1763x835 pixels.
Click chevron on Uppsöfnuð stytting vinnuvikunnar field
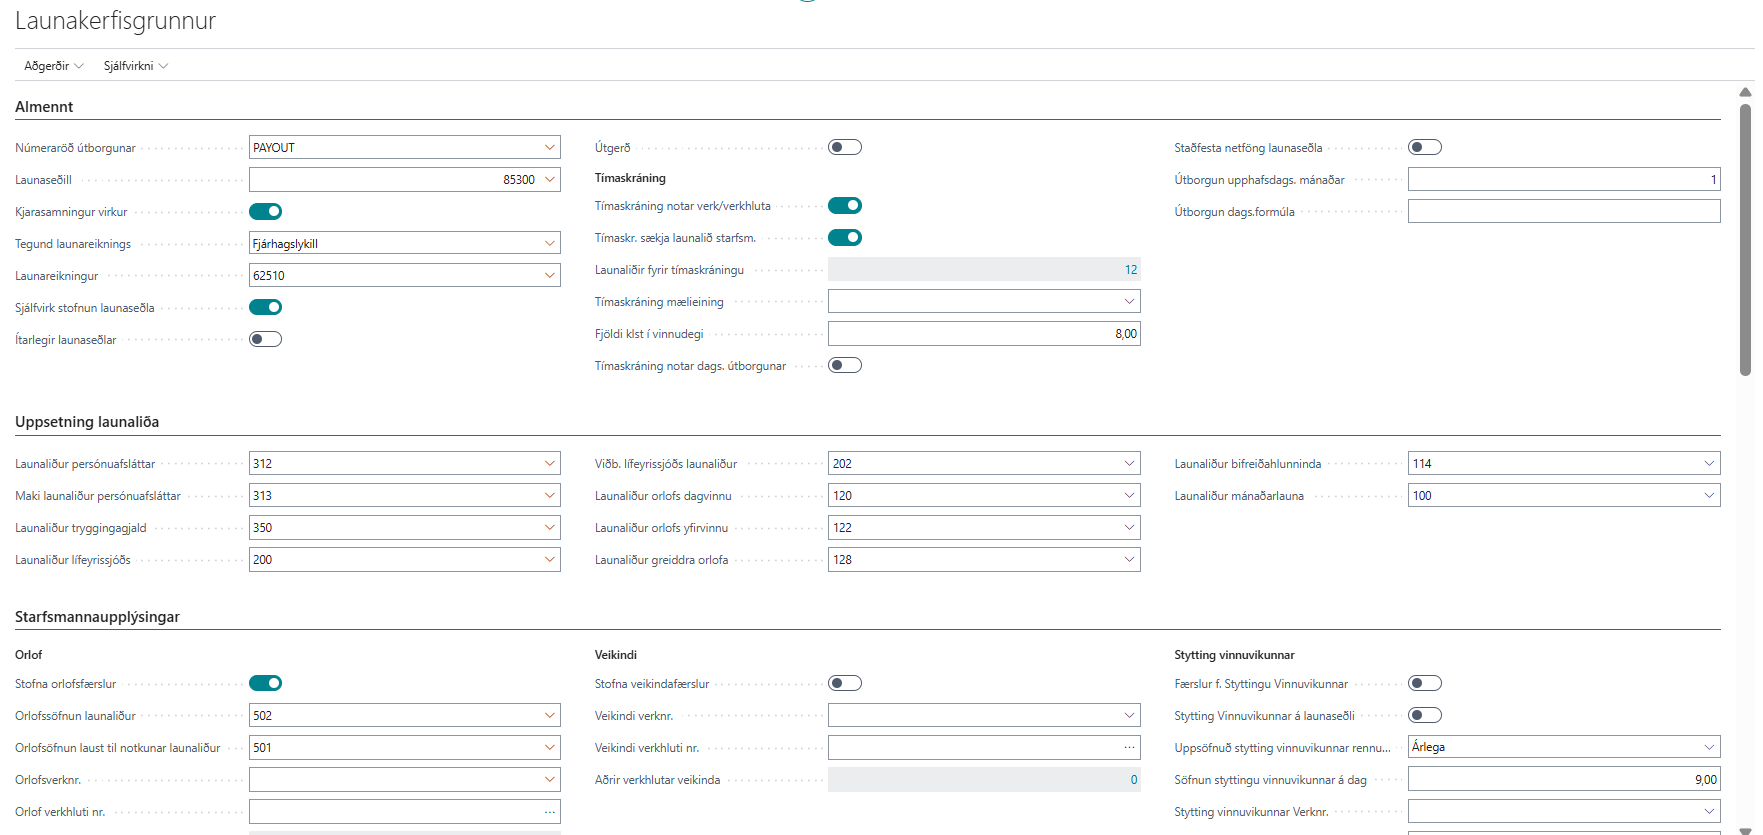point(1709,747)
